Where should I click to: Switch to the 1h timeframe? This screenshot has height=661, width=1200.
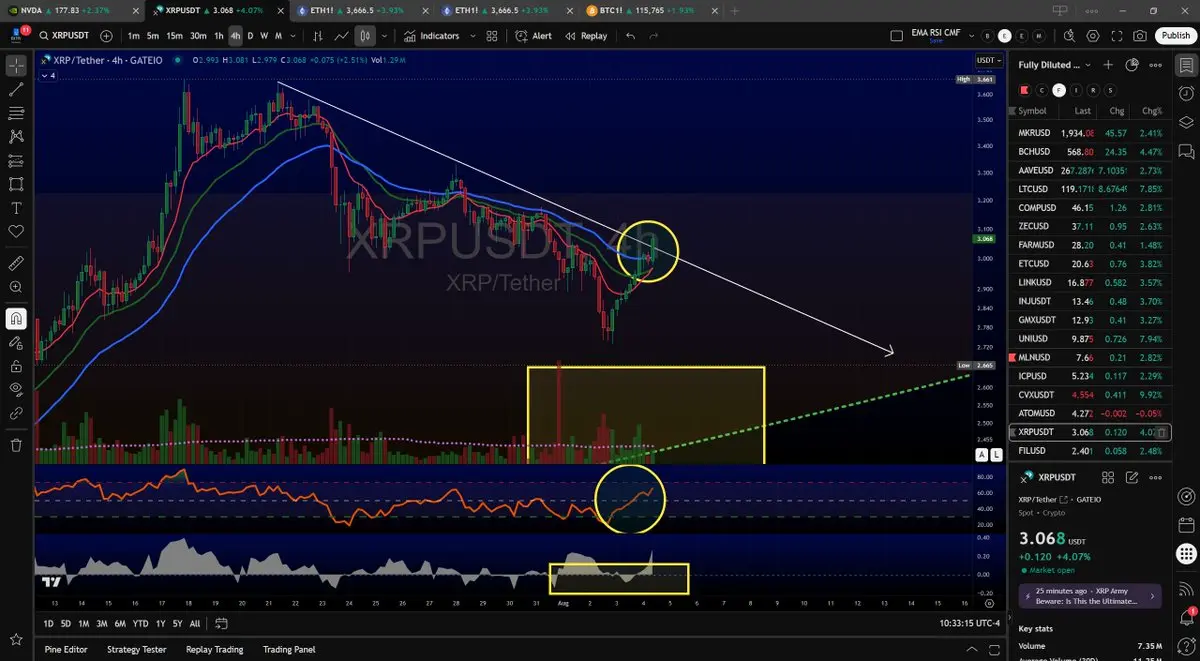(219, 36)
